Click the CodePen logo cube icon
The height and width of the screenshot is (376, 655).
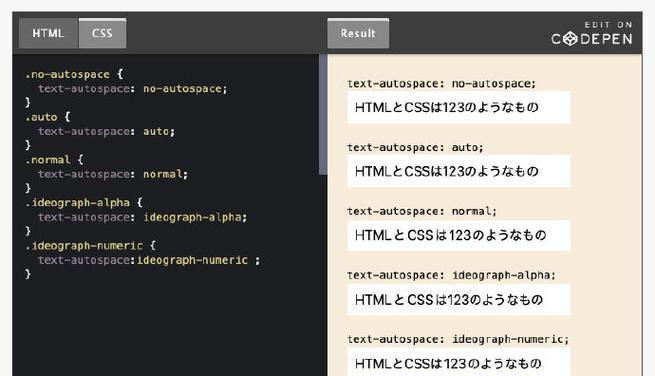click(x=570, y=39)
